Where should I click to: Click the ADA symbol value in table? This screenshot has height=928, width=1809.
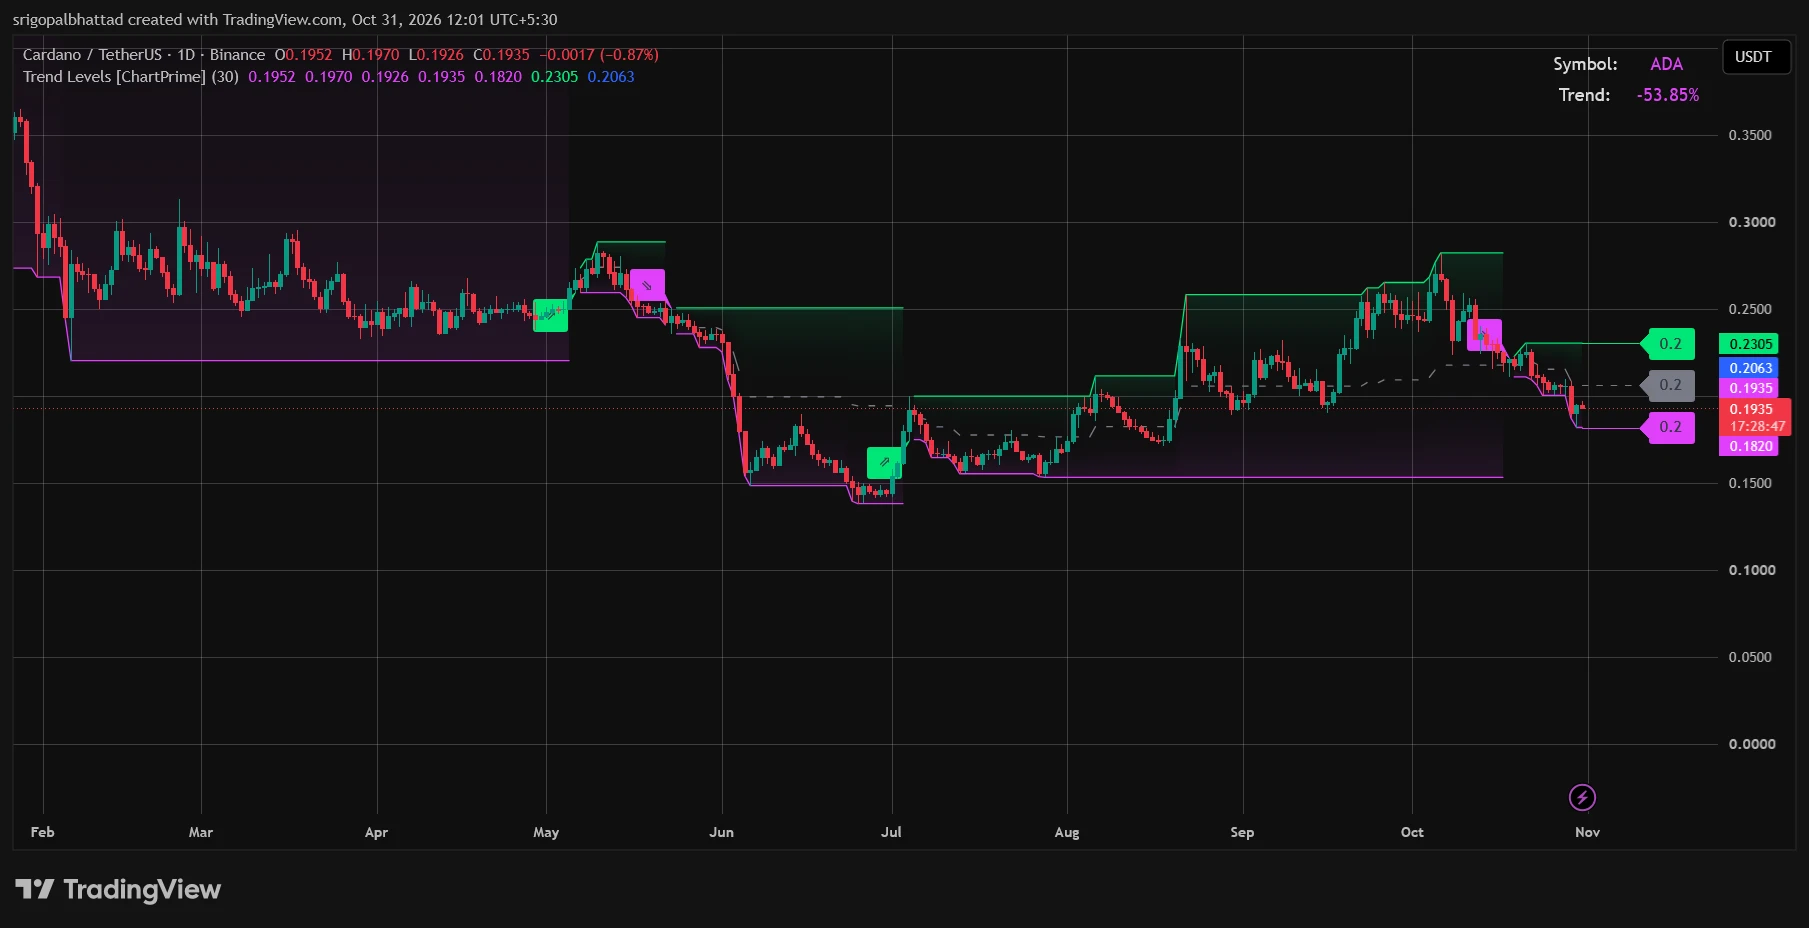click(x=1666, y=64)
